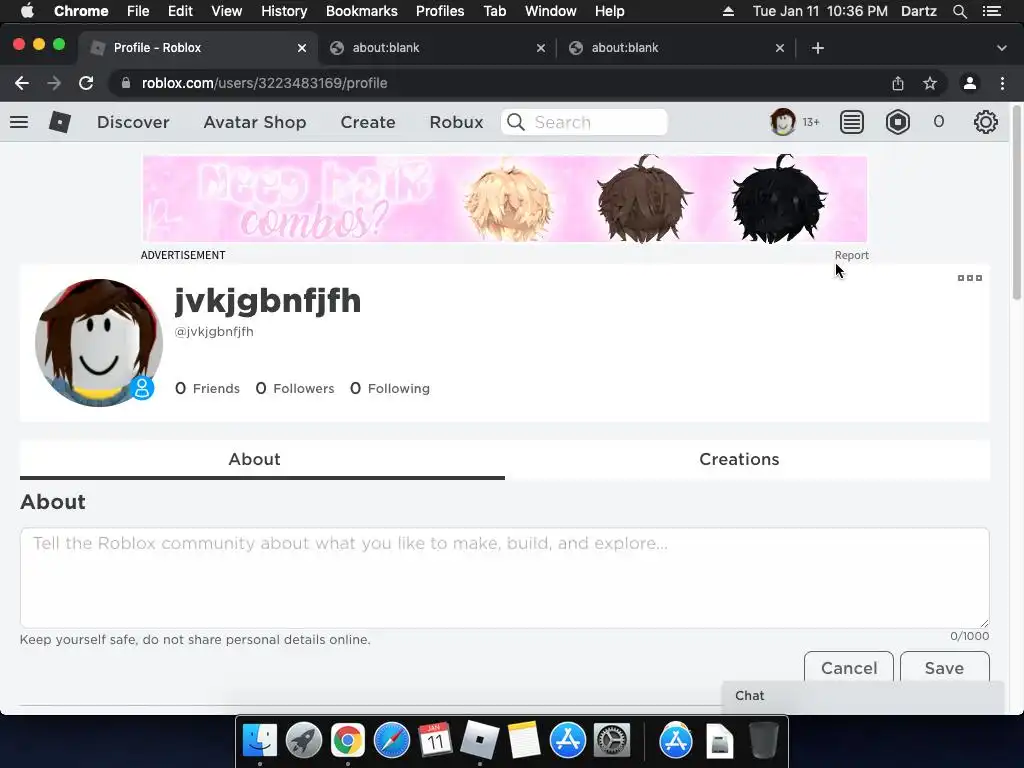This screenshot has width=1024, height=768.
Task: Close the Profile - Roblox tab
Action: [302, 48]
